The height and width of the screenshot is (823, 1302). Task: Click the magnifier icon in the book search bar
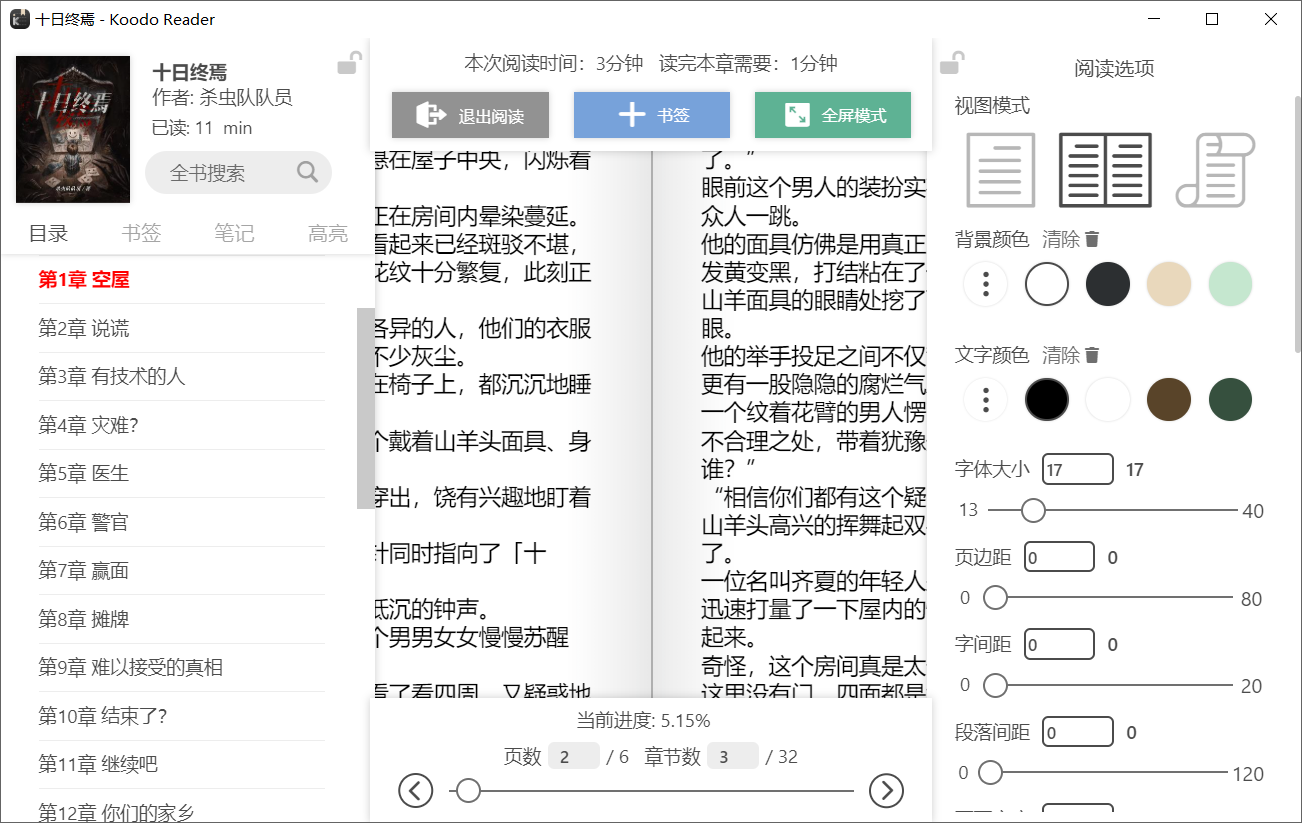307,172
